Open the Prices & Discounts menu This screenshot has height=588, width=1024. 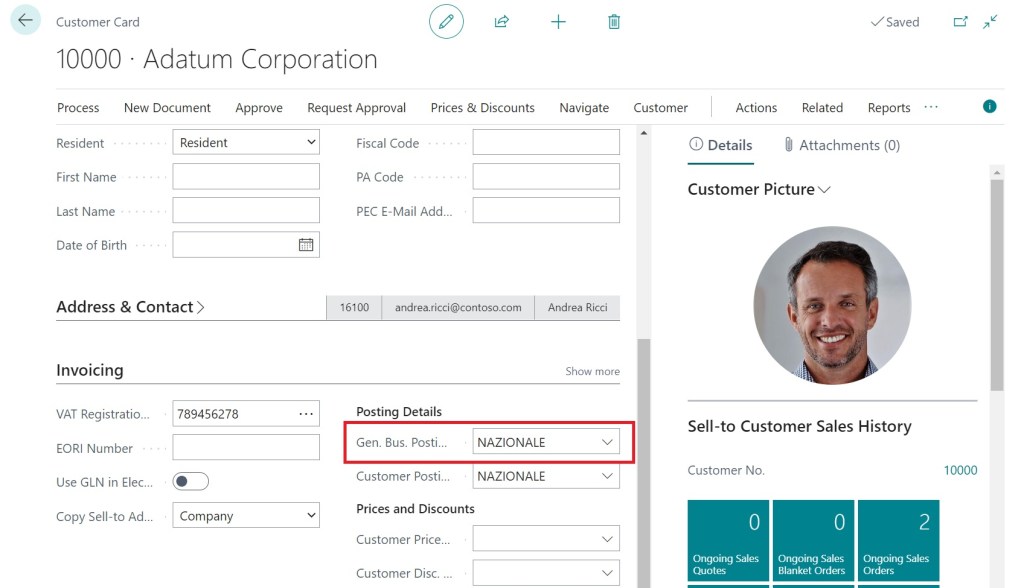[x=482, y=108]
